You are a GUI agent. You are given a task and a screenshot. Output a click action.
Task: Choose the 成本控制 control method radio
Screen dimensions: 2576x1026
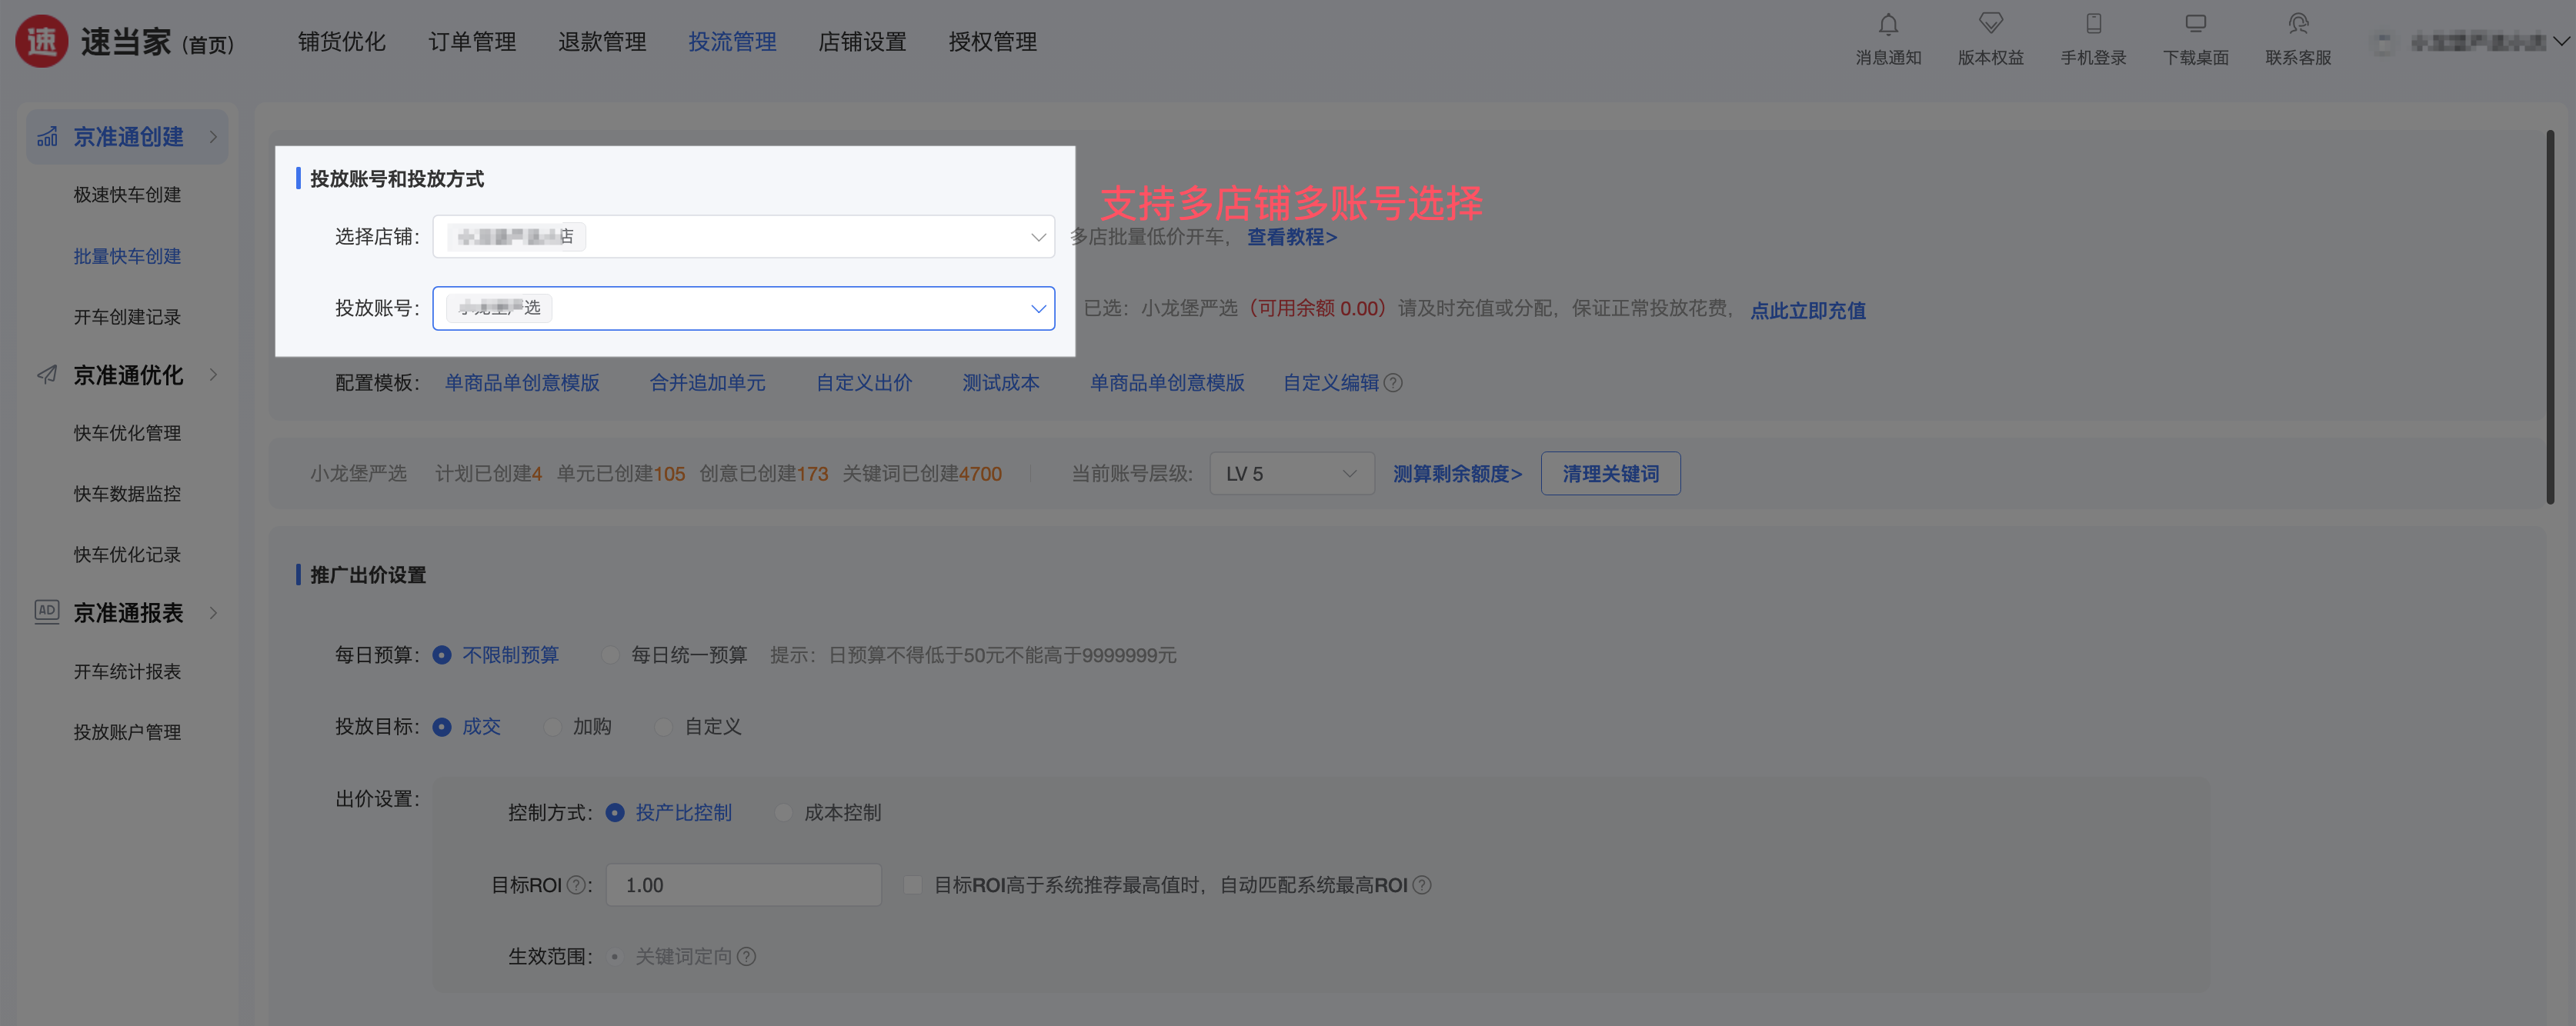[784, 813]
